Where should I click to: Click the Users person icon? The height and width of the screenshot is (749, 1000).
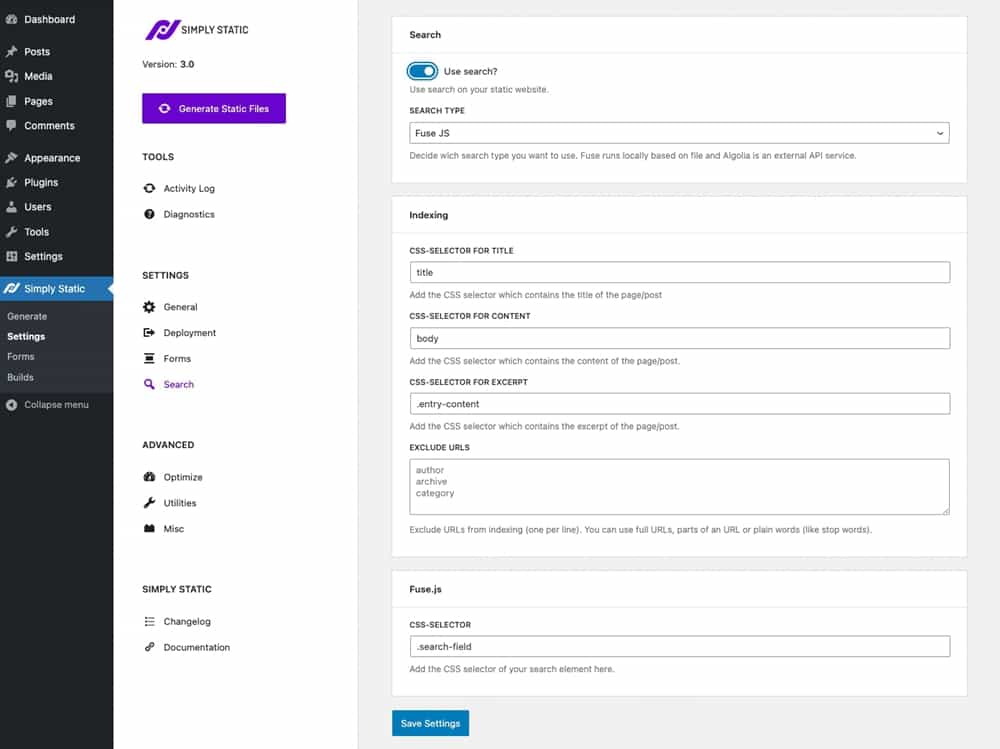(11, 207)
